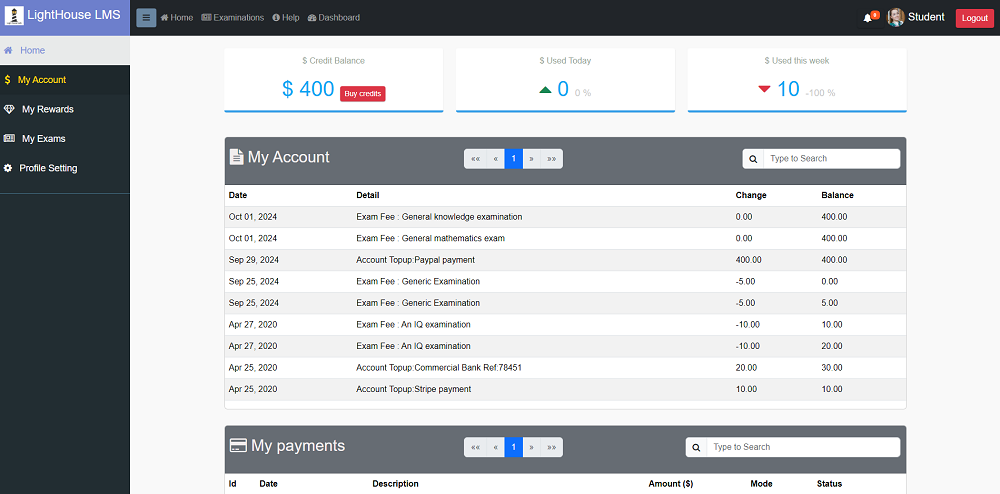Click the My Account search input field
This screenshot has height=494, width=1000.
pos(830,159)
